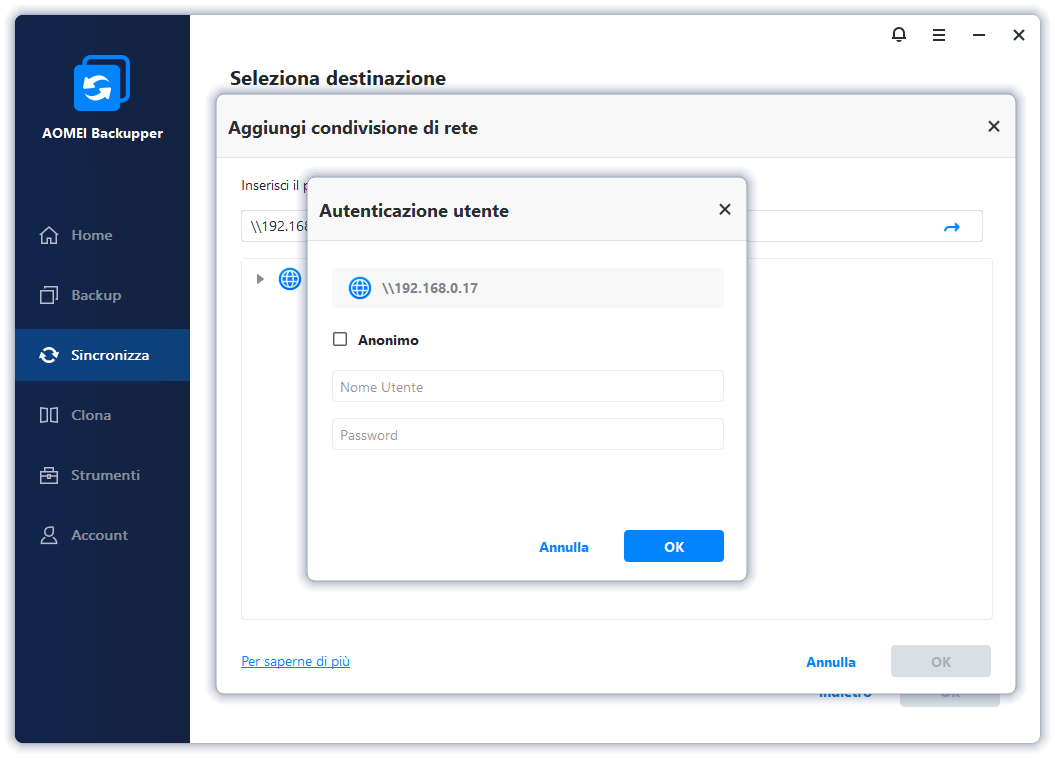1055x758 pixels.
Task: Focus the Nome Utente input field
Action: click(x=527, y=387)
